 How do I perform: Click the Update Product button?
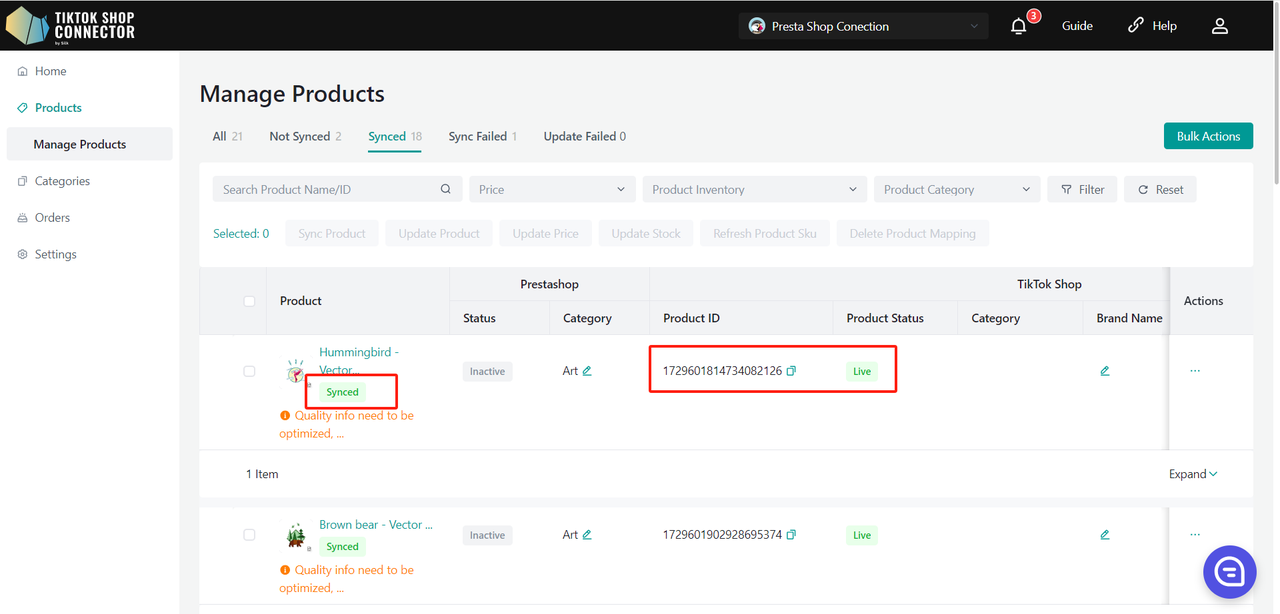pyautogui.click(x=439, y=233)
